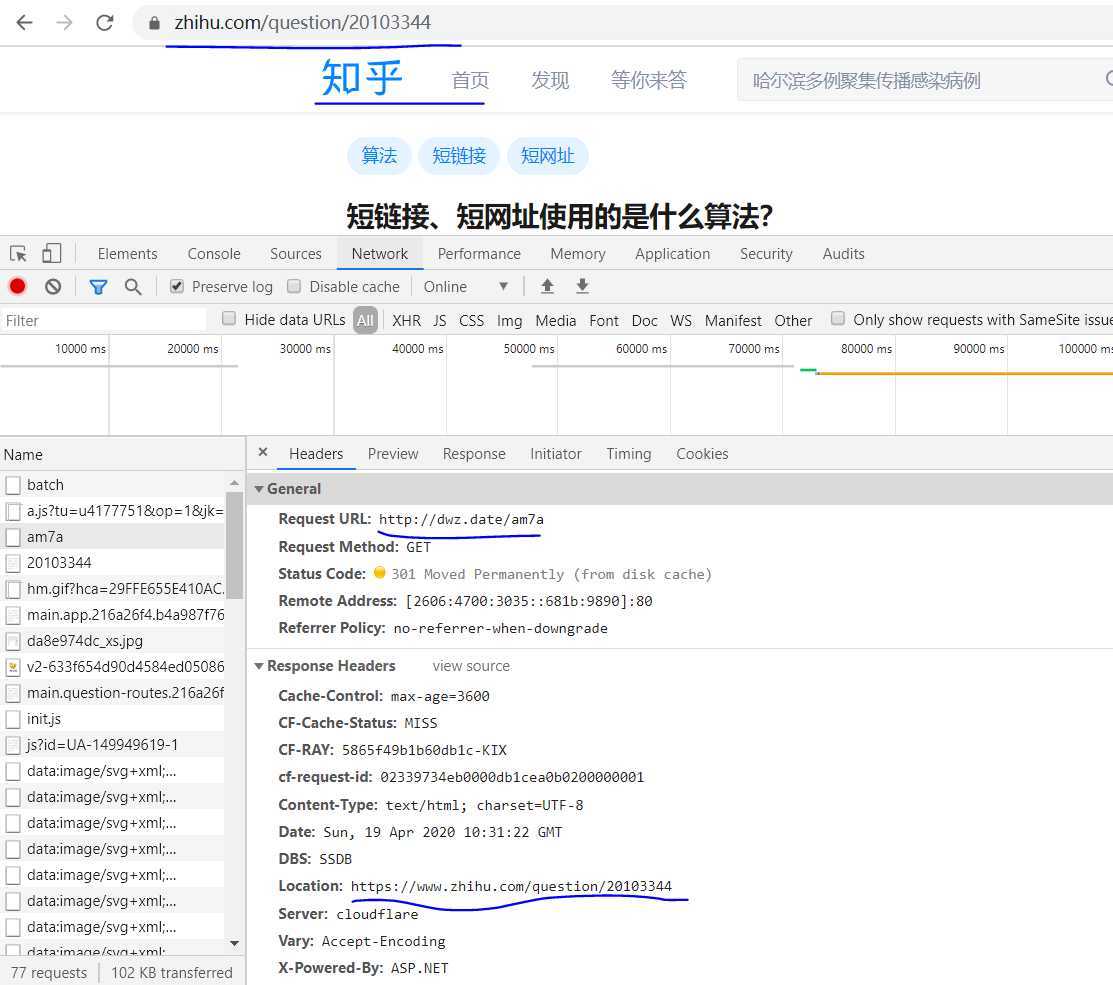This screenshot has width=1113, height=985.
Task: Select the All filter type
Action: click(365, 320)
